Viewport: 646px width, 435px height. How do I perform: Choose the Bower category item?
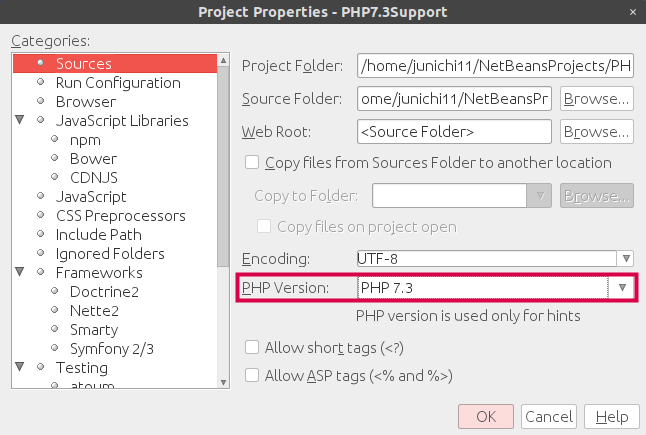pyautogui.click(x=93, y=159)
